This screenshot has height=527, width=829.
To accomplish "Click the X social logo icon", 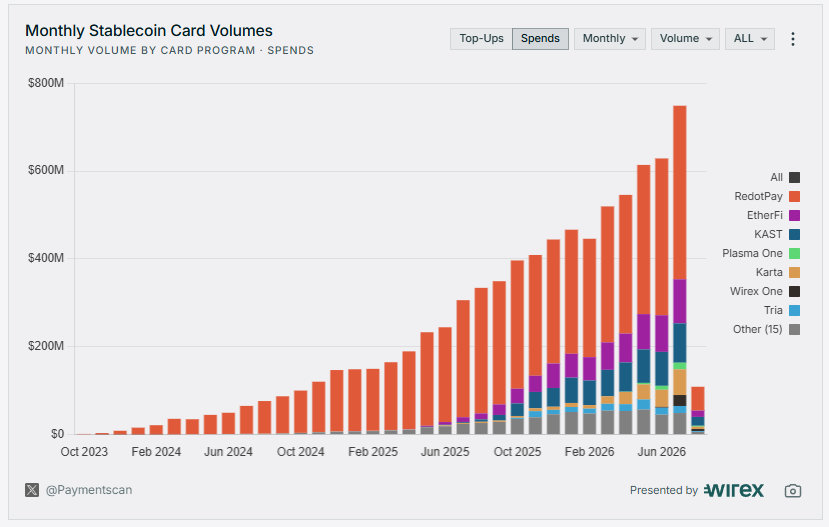I will tap(32, 490).
